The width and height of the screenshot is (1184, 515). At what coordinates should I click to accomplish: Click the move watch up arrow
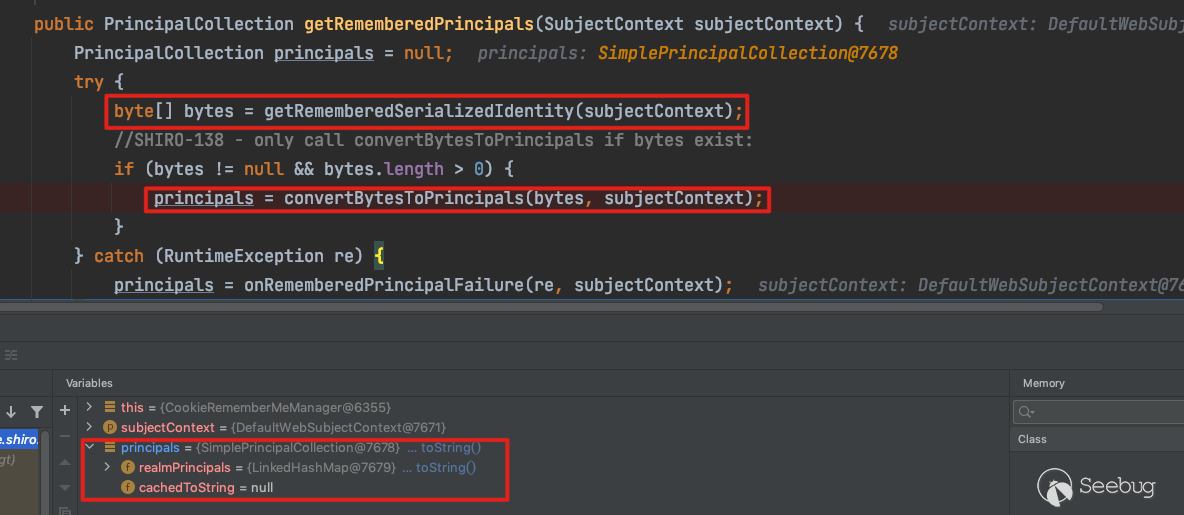(x=66, y=462)
